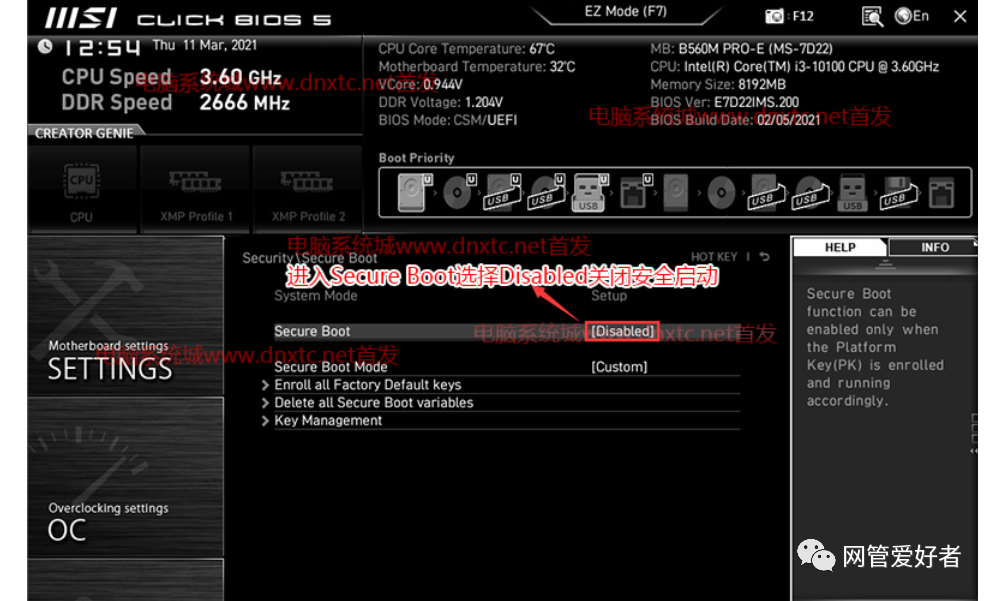Select UEFI USB CD/DVD boot device icon

coord(546,192)
